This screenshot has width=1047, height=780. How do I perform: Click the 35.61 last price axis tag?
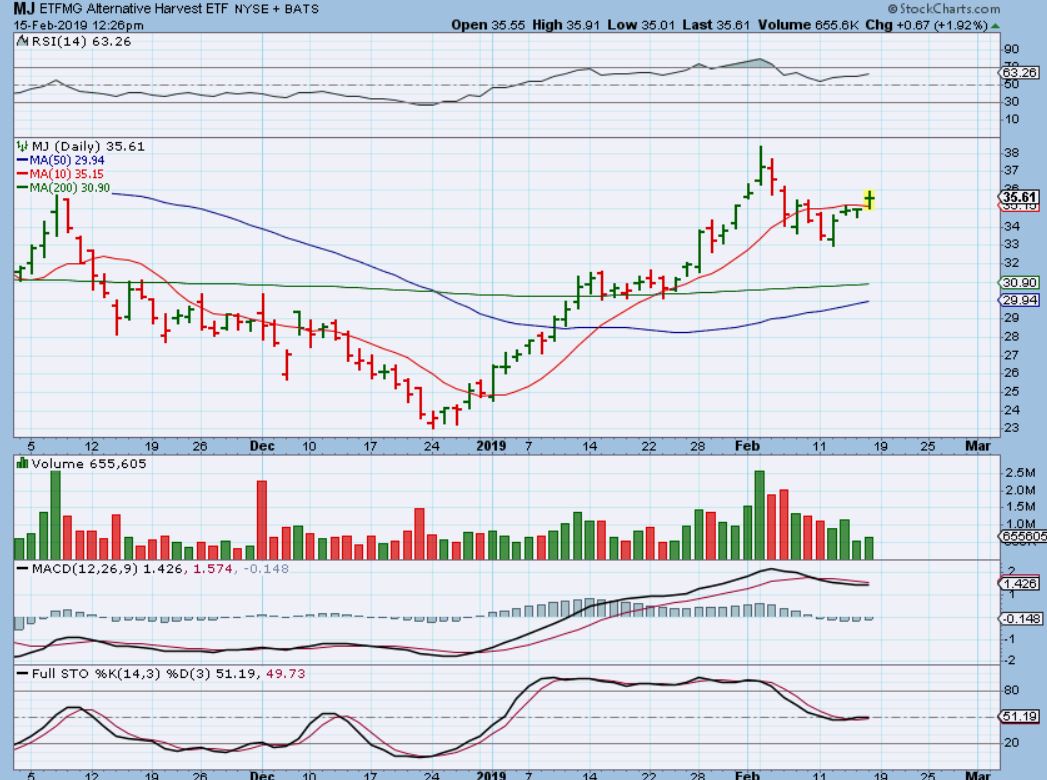[1019, 197]
